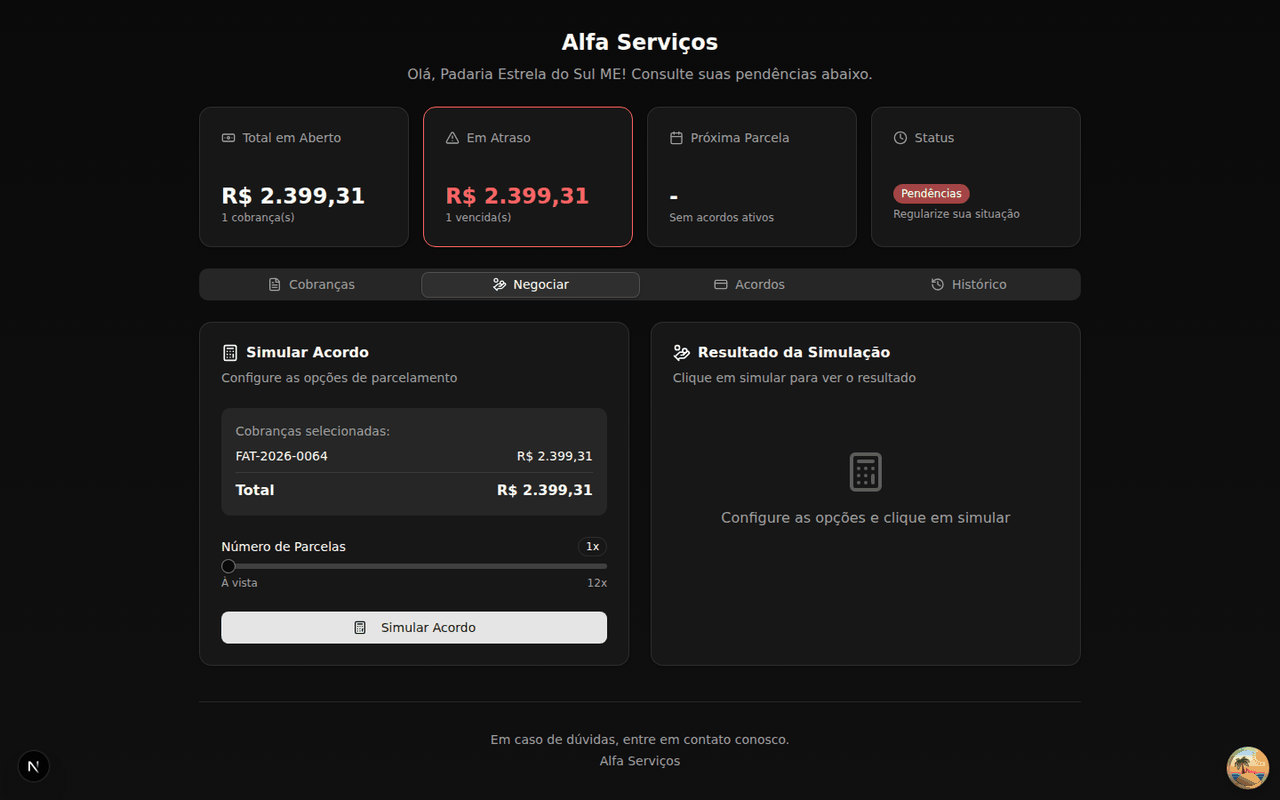Image resolution: width=1280 pixels, height=800 pixels.
Task: Open the Acordos tab
Action: [x=749, y=285]
